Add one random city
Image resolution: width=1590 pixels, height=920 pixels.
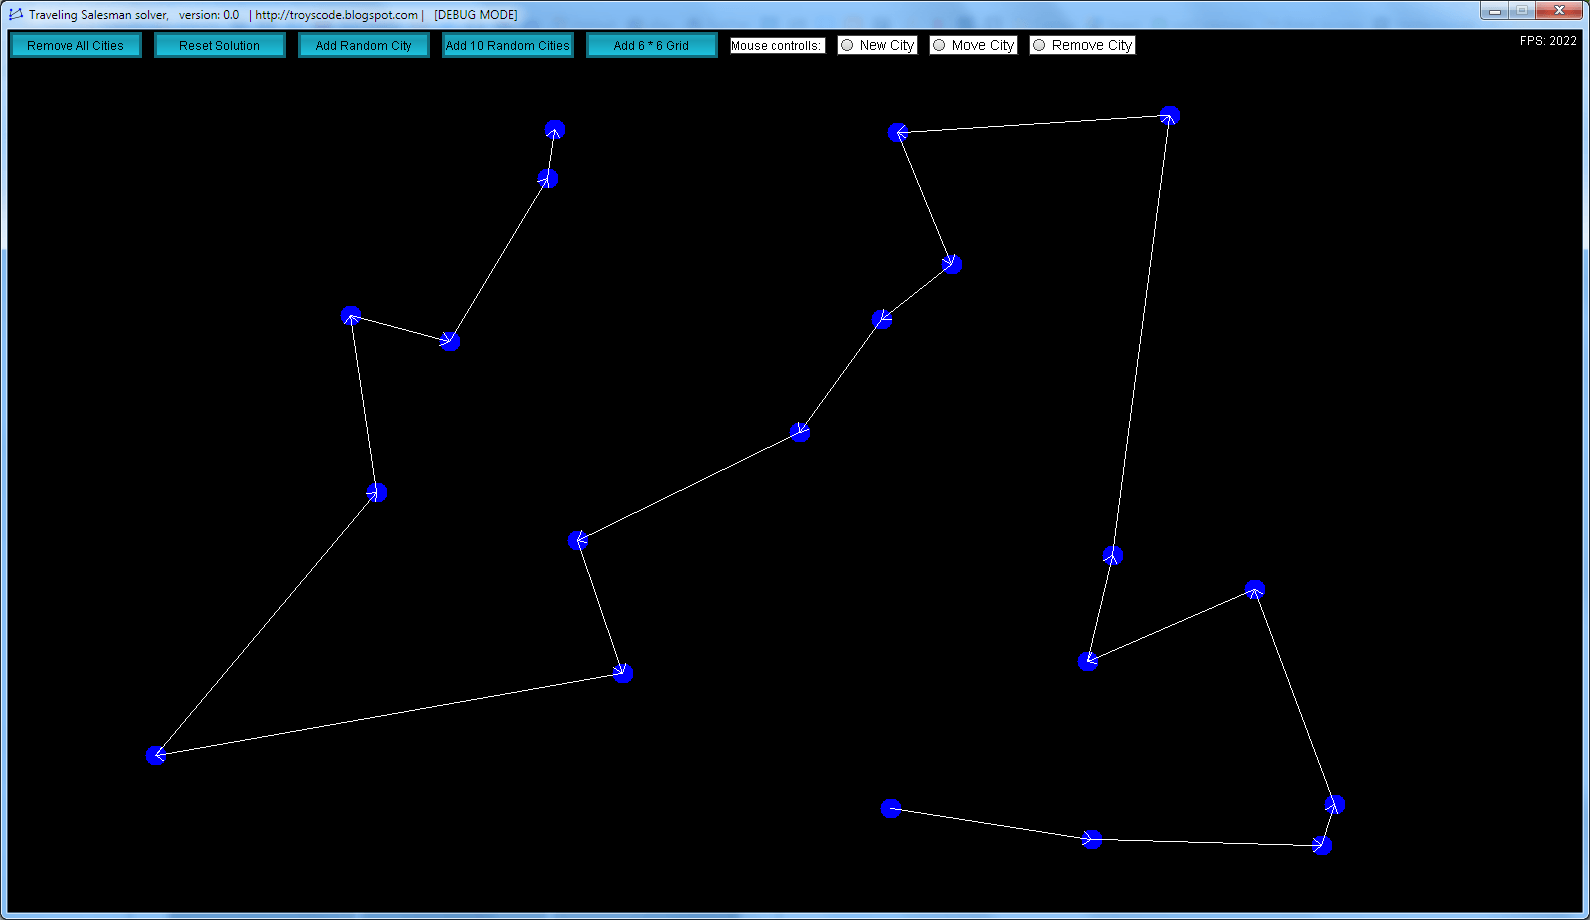[x=364, y=46]
